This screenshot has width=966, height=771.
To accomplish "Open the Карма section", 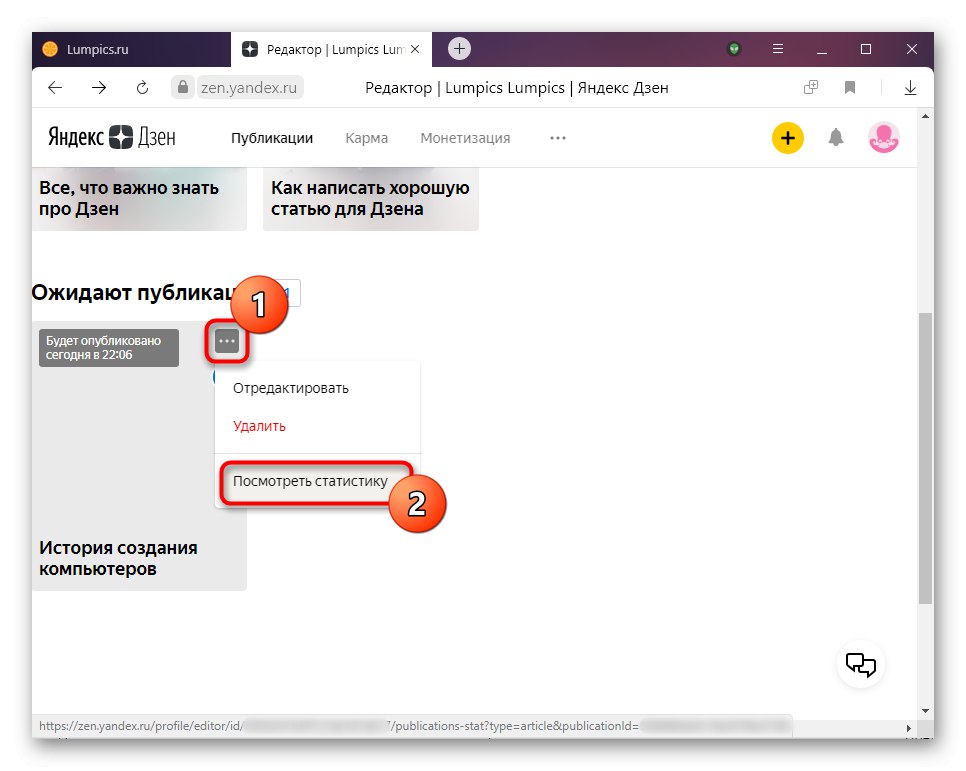I will 367,138.
